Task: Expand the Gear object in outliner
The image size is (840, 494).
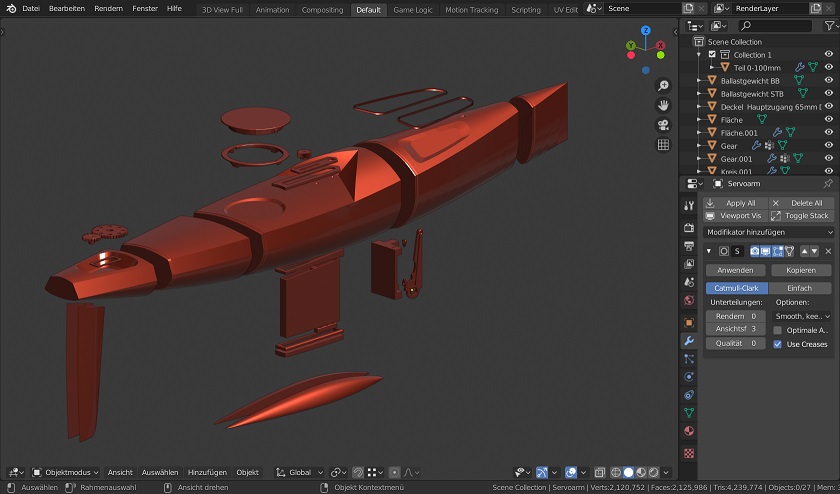Action: tap(700, 146)
